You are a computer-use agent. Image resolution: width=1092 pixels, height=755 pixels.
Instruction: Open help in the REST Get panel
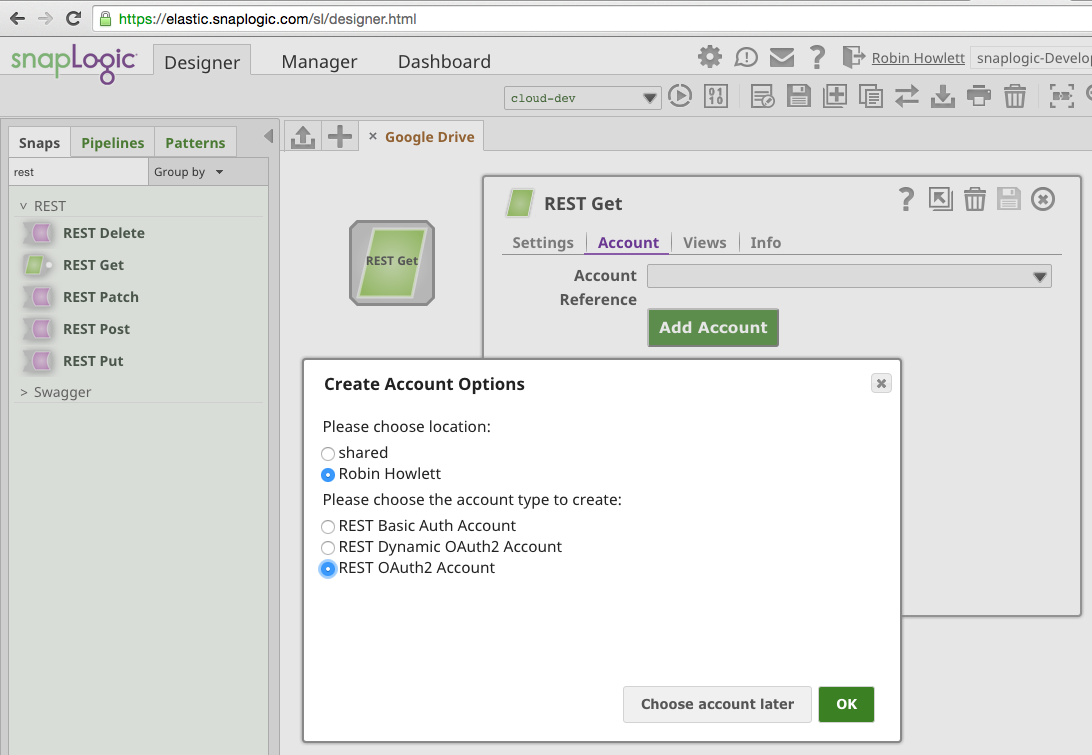click(906, 200)
